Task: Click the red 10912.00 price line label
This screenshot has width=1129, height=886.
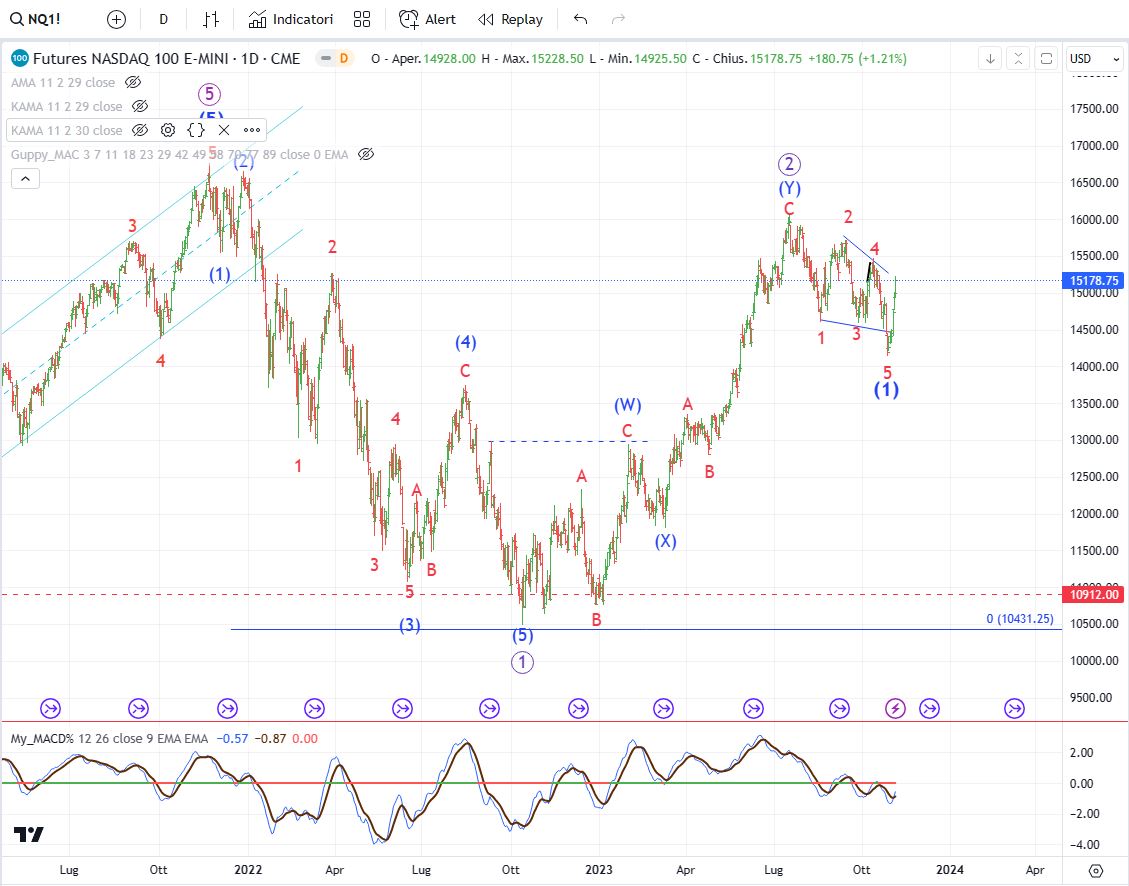Action: 1094,595
